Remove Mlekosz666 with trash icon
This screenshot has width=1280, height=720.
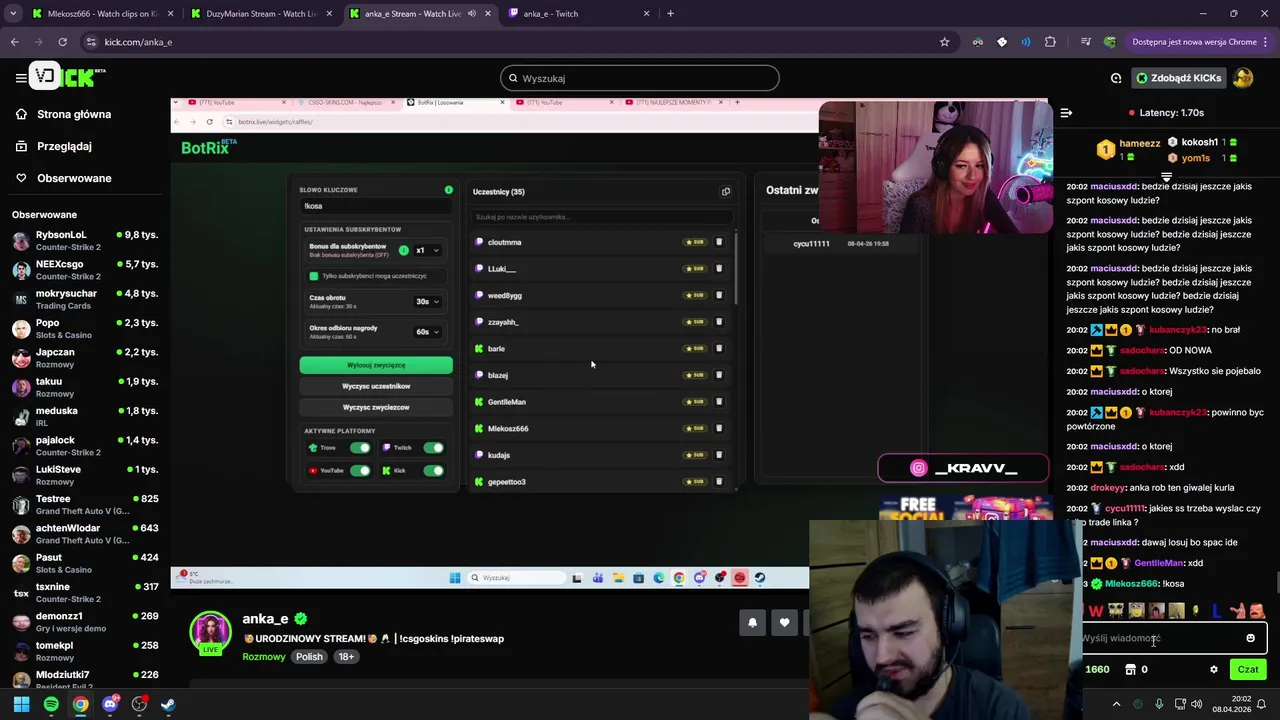click(719, 428)
